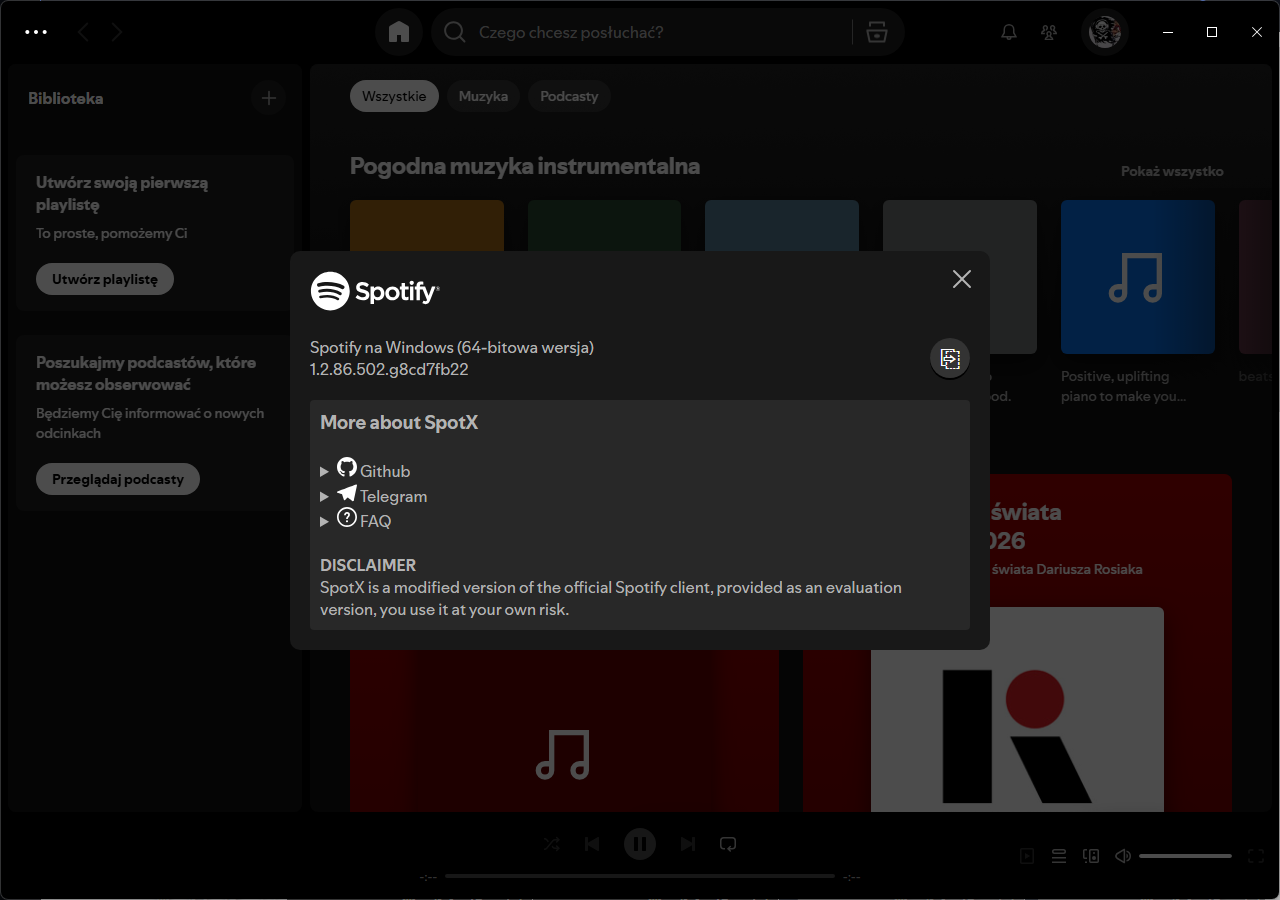Add to library with the plus icon
Image resolution: width=1280 pixels, height=900 pixels.
tap(268, 98)
